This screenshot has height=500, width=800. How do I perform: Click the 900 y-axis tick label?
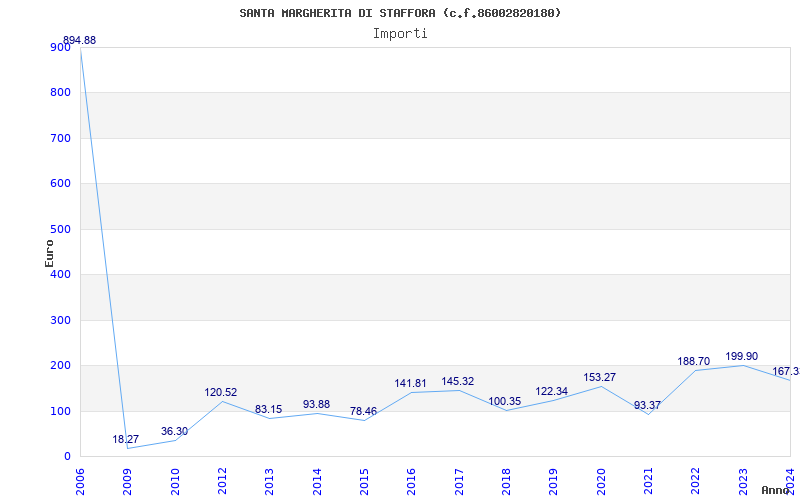(x=60, y=47)
